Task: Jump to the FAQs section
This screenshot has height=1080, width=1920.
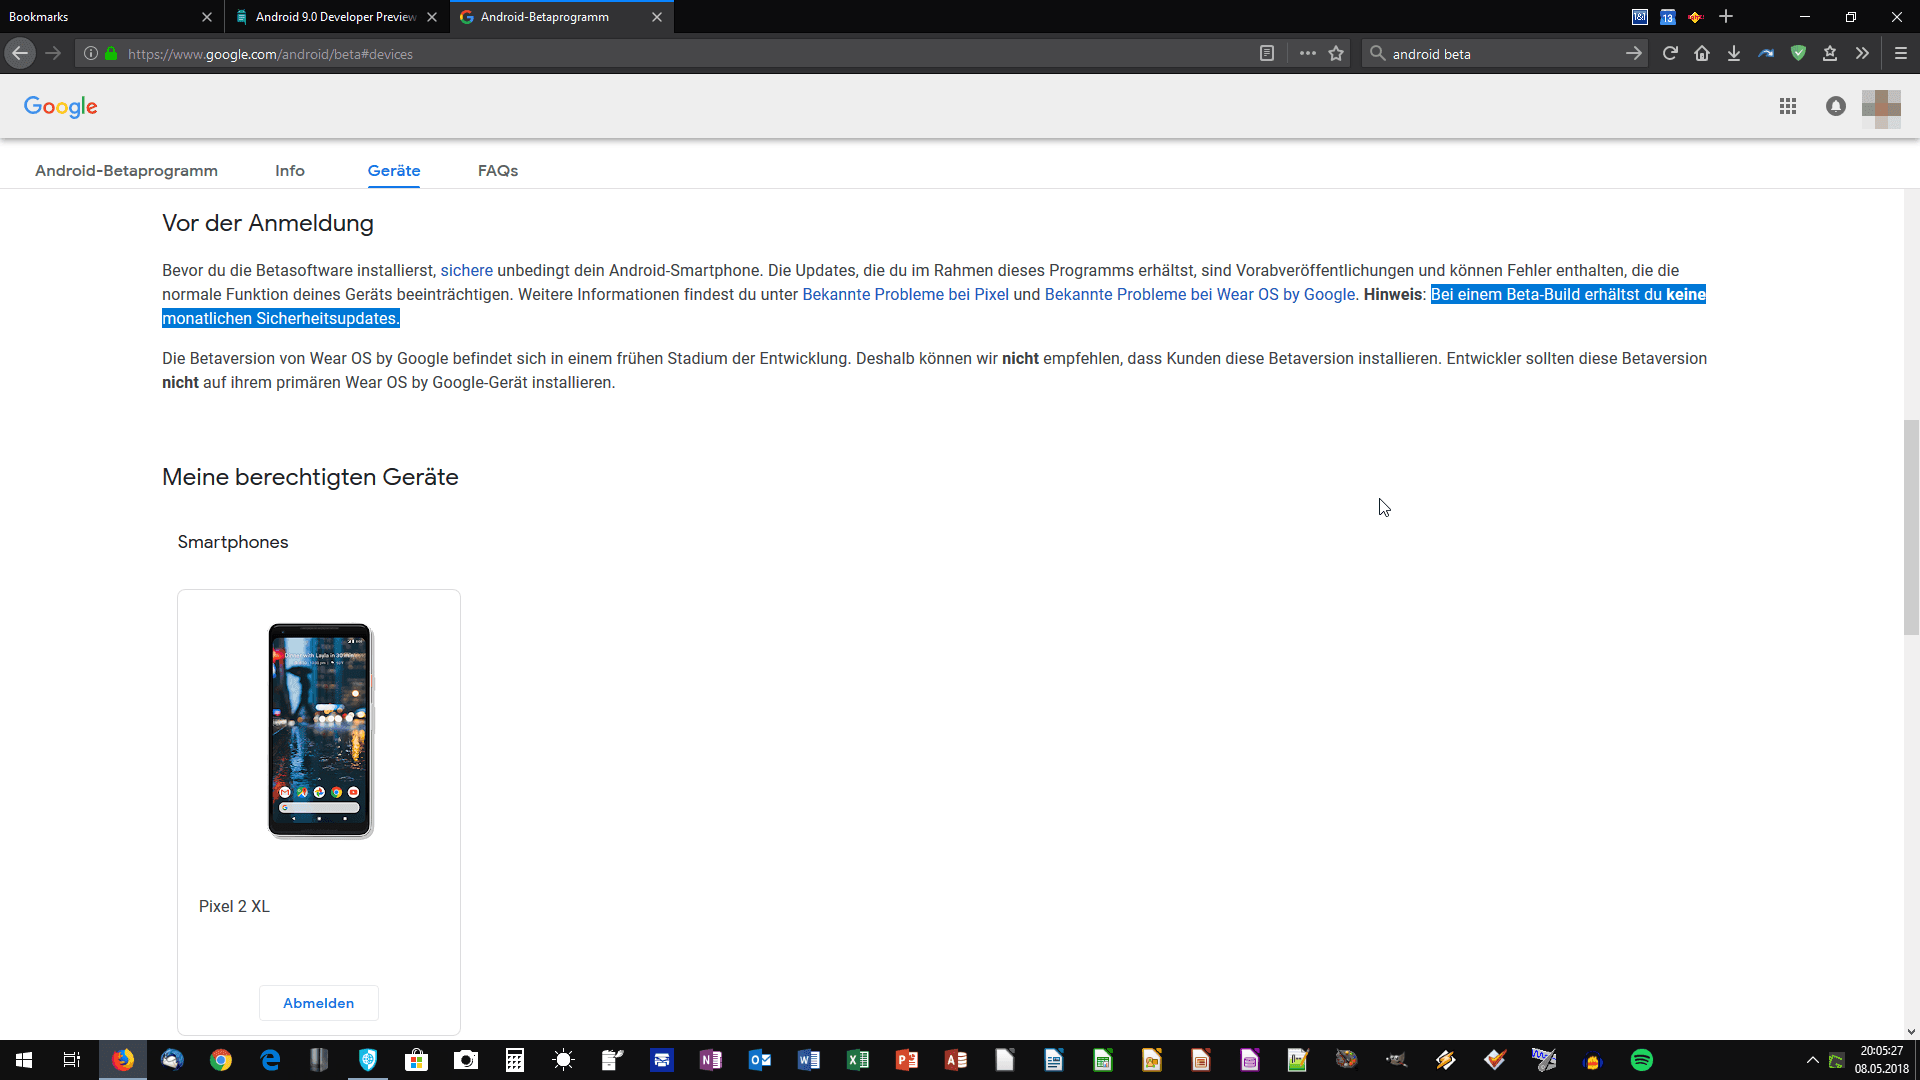Action: [498, 171]
